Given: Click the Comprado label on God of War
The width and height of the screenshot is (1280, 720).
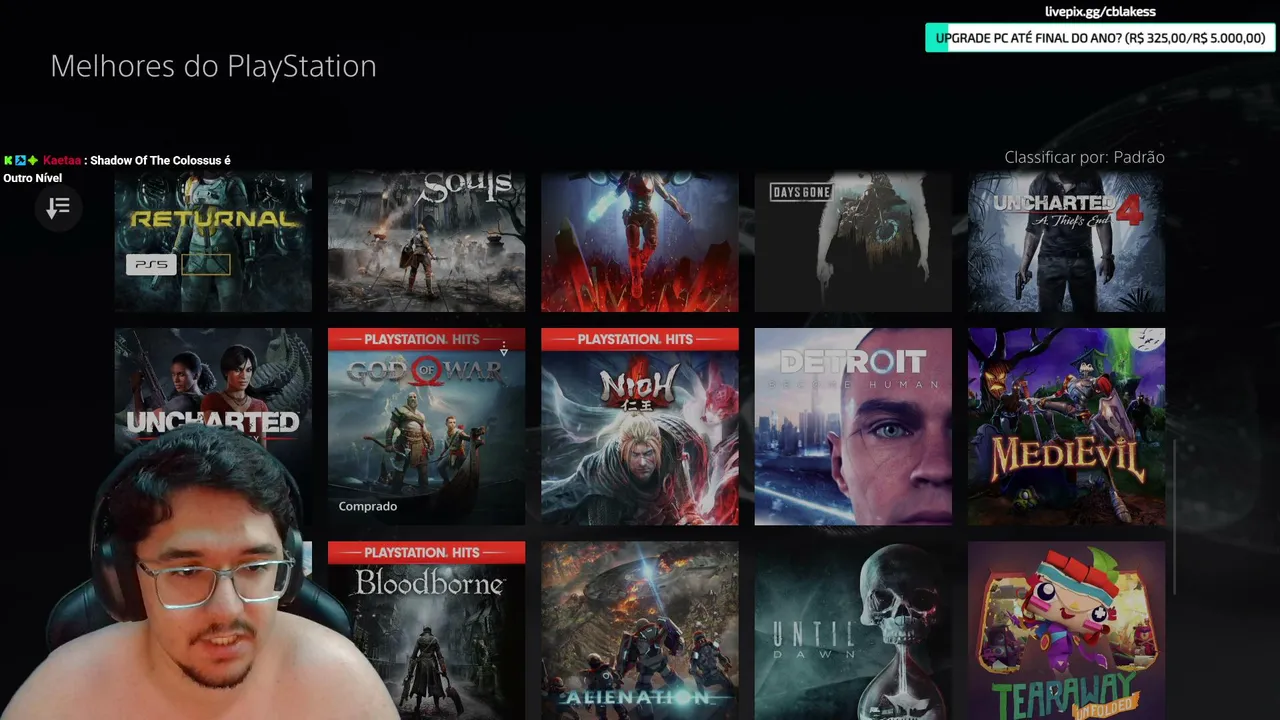Looking at the screenshot, I should pyautogui.click(x=368, y=506).
